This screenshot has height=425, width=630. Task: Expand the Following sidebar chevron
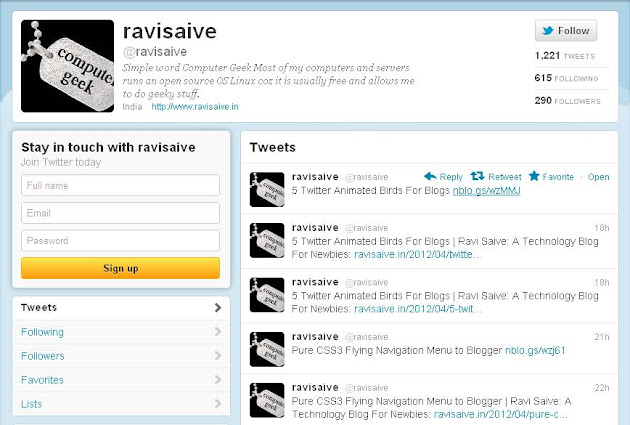click(218, 332)
